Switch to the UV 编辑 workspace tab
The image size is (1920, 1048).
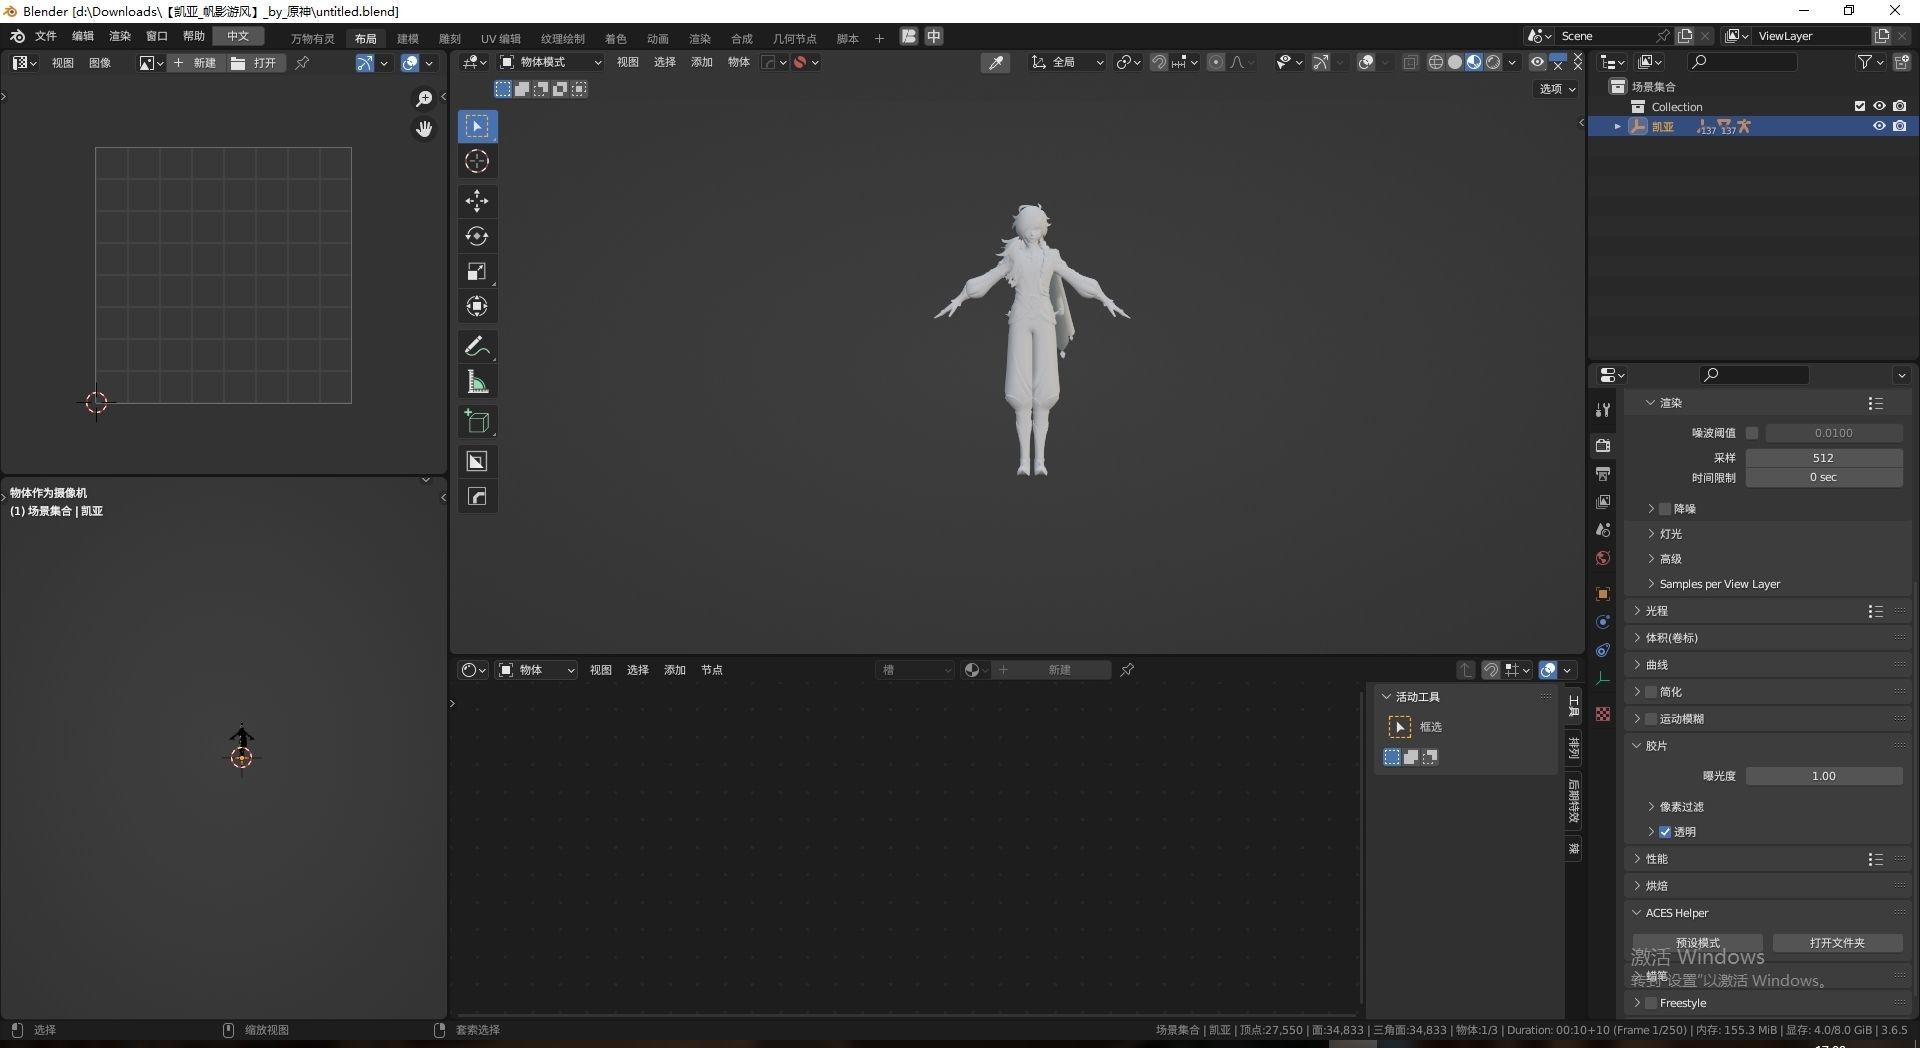[501, 39]
